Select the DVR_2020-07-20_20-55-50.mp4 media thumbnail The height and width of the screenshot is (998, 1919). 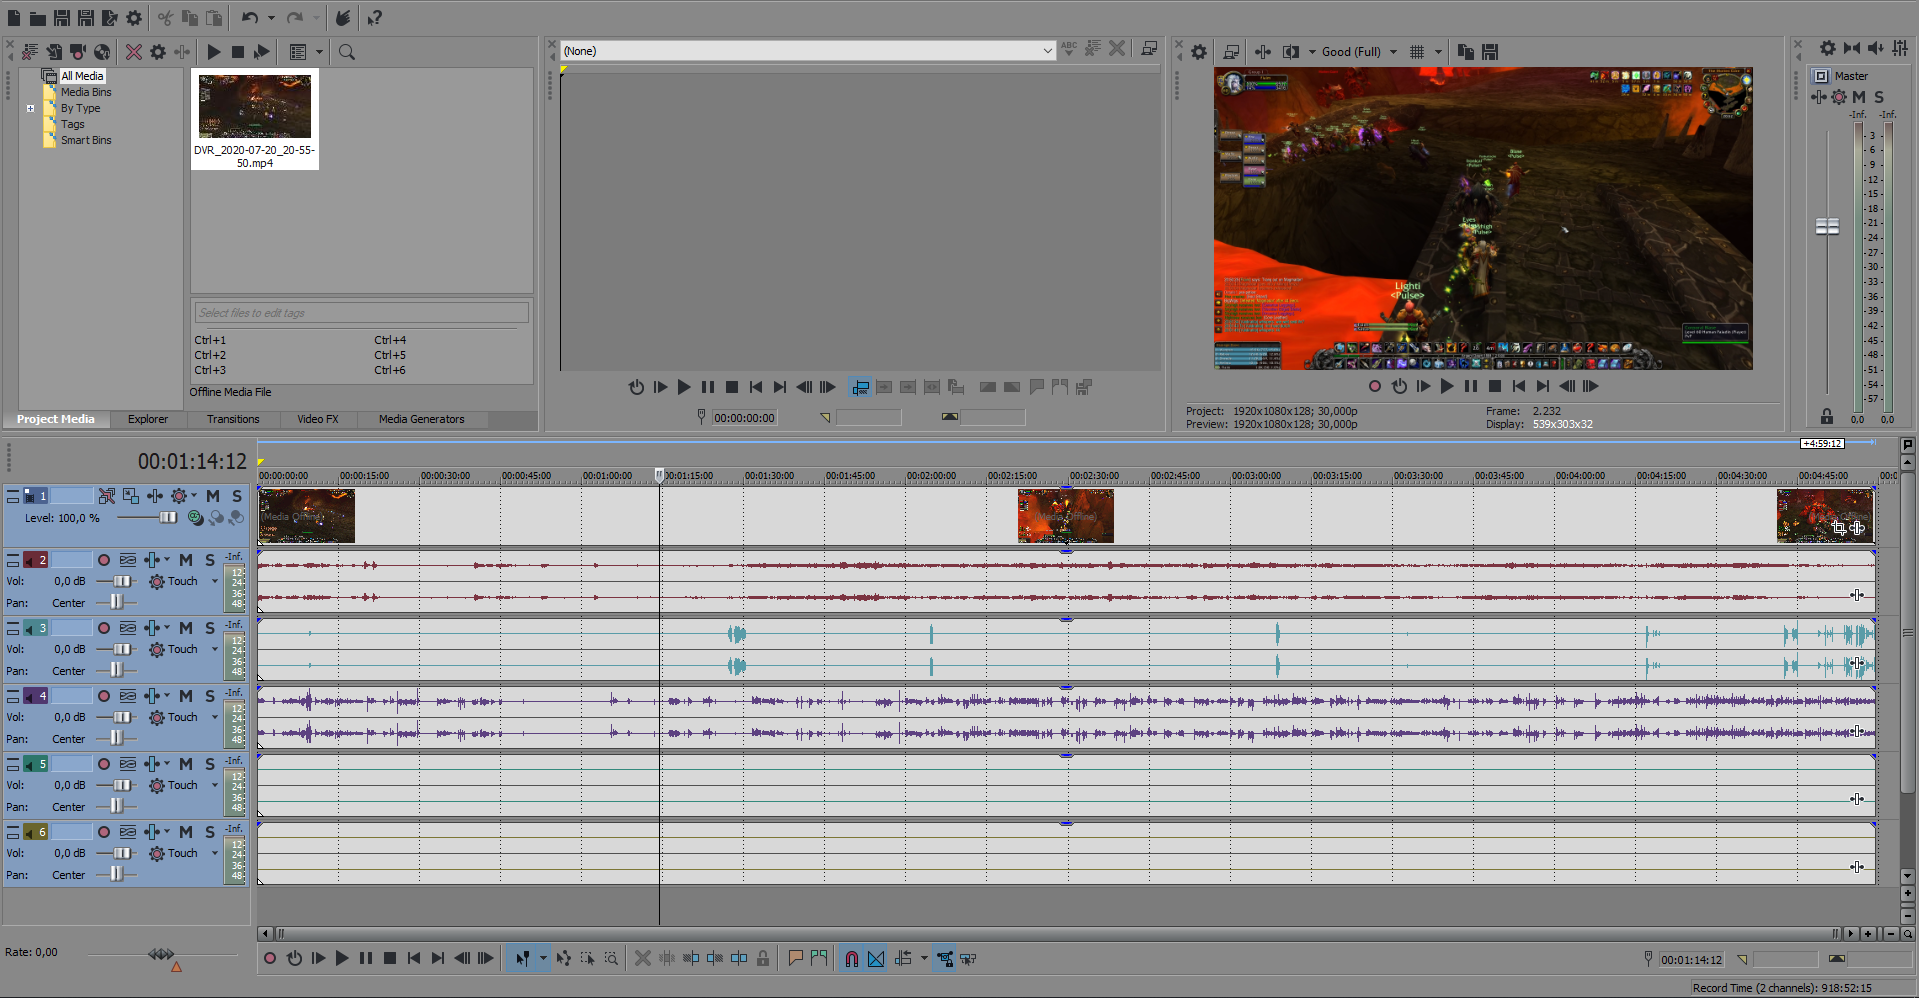tap(255, 119)
